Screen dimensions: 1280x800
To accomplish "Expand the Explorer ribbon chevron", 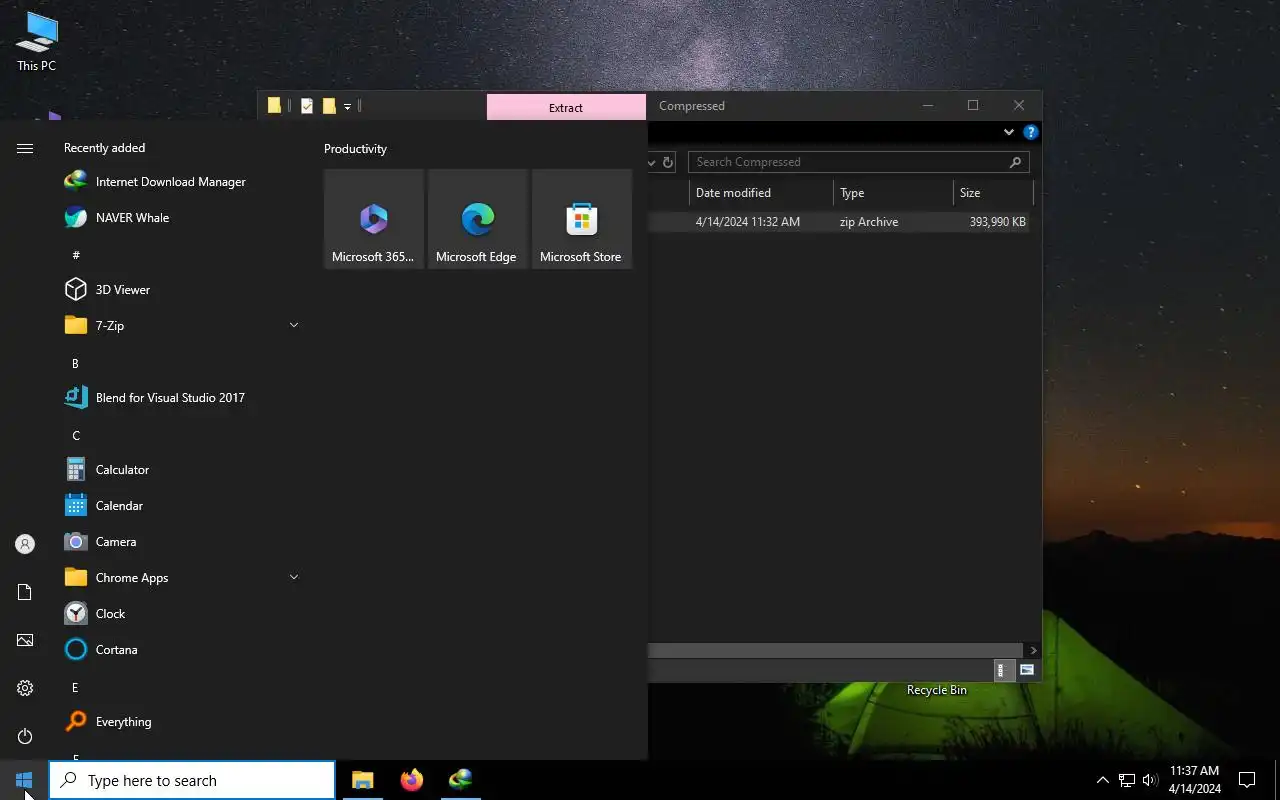I will pyautogui.click(x=1009, y=132).
